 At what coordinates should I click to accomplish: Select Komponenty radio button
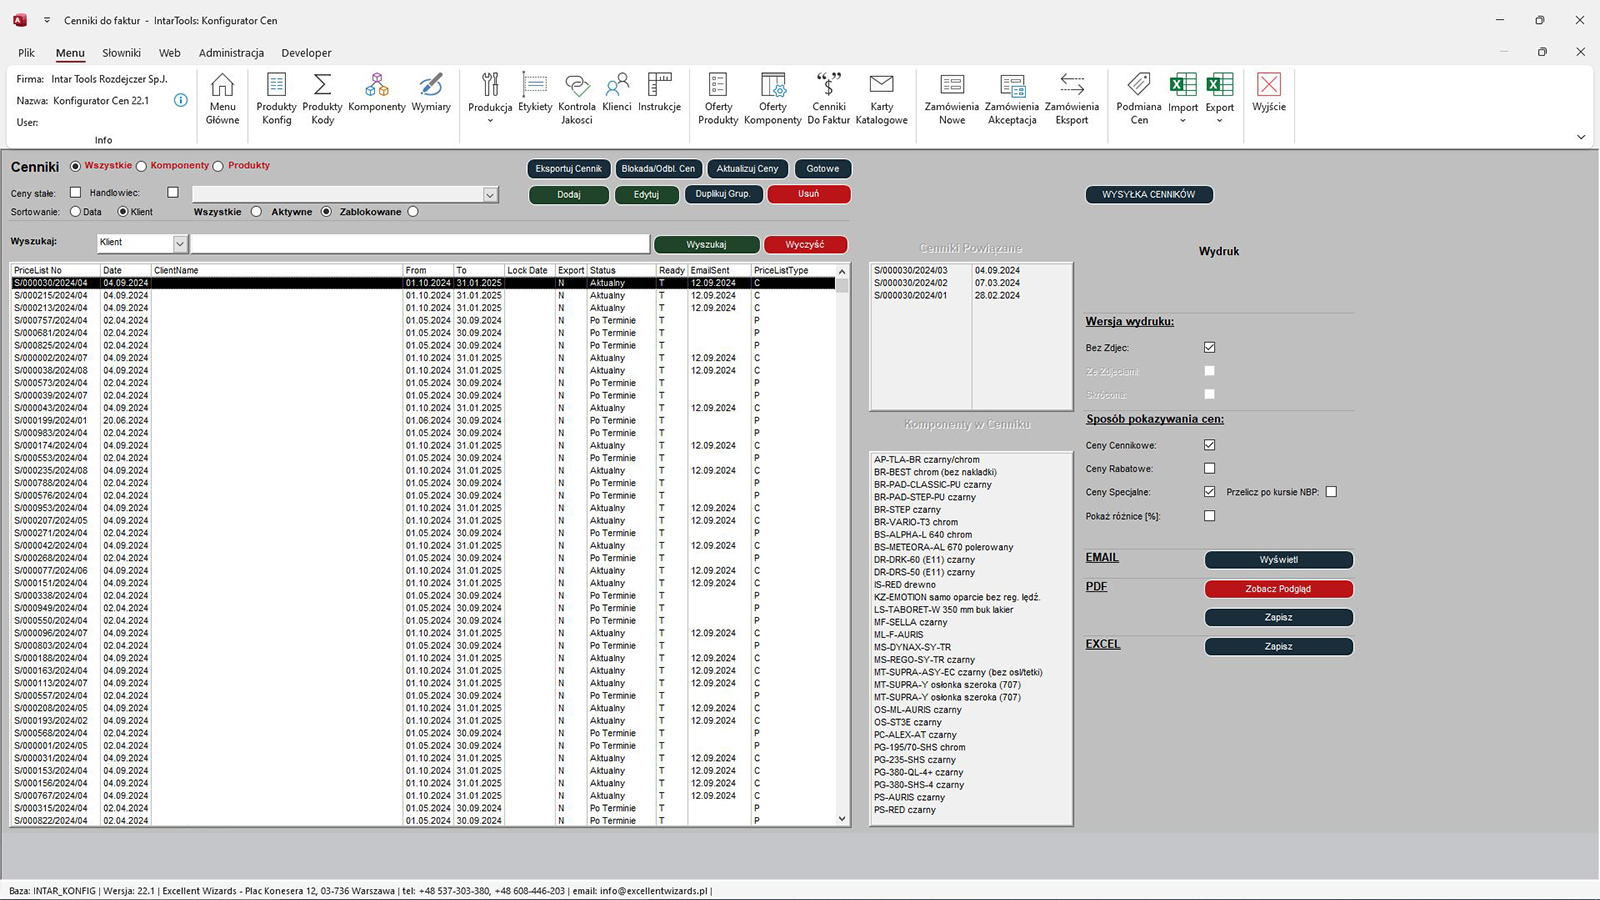point(141,166)
